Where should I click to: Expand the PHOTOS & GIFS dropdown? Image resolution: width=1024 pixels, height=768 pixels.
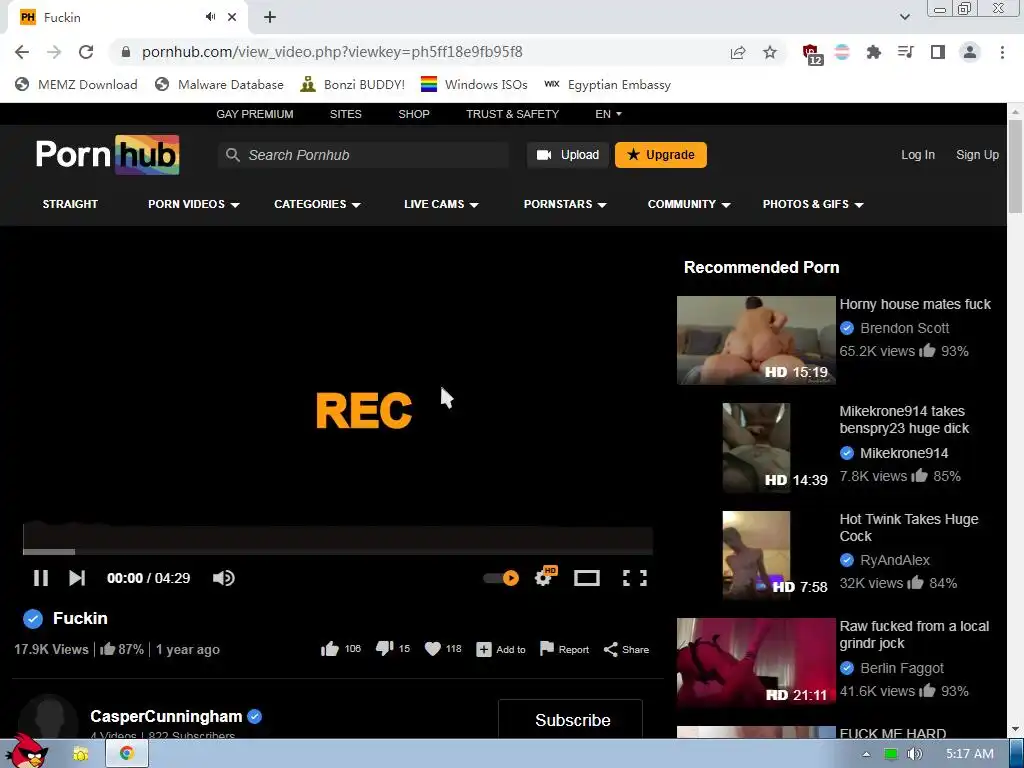[813, 204]
